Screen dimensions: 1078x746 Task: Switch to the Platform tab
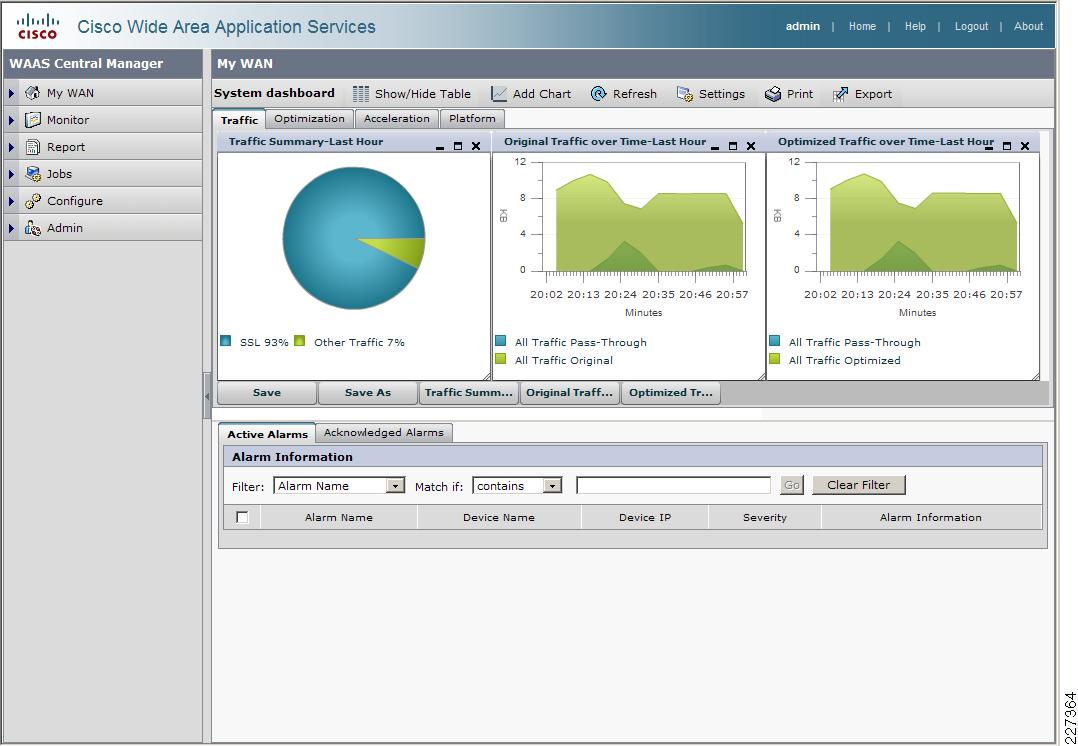point(472,118)
